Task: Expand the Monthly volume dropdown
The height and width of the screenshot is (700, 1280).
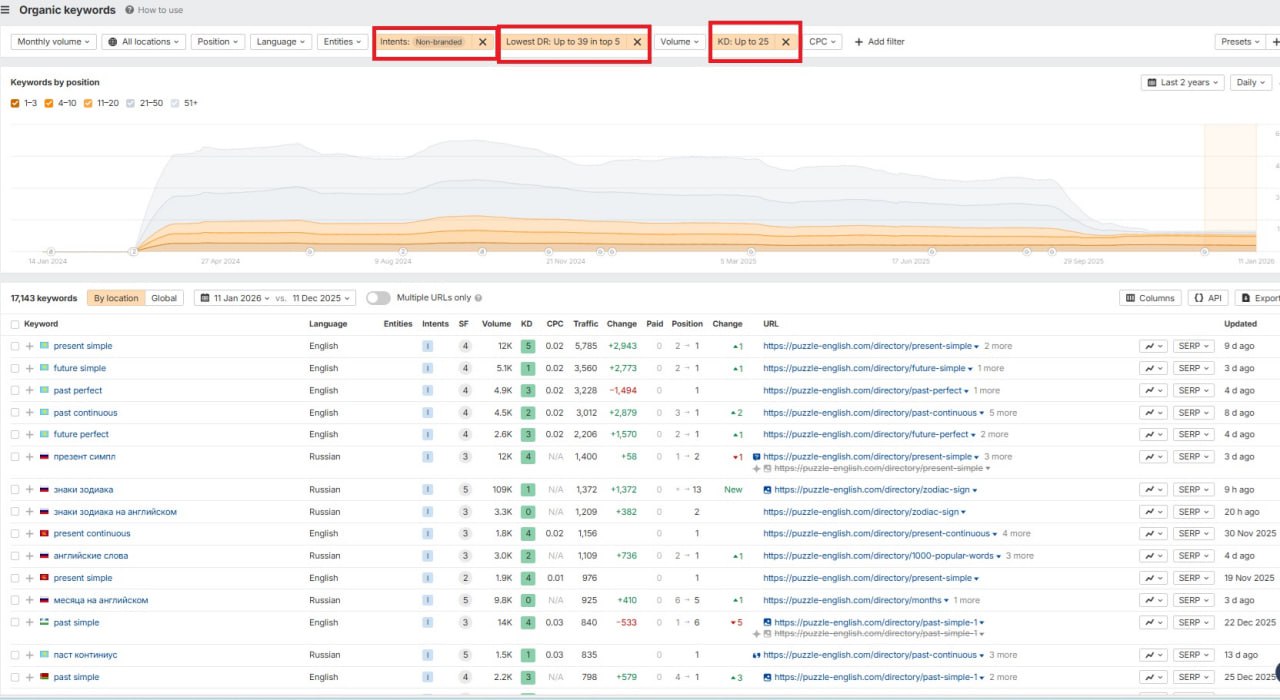Action: (x=53, y=42)
